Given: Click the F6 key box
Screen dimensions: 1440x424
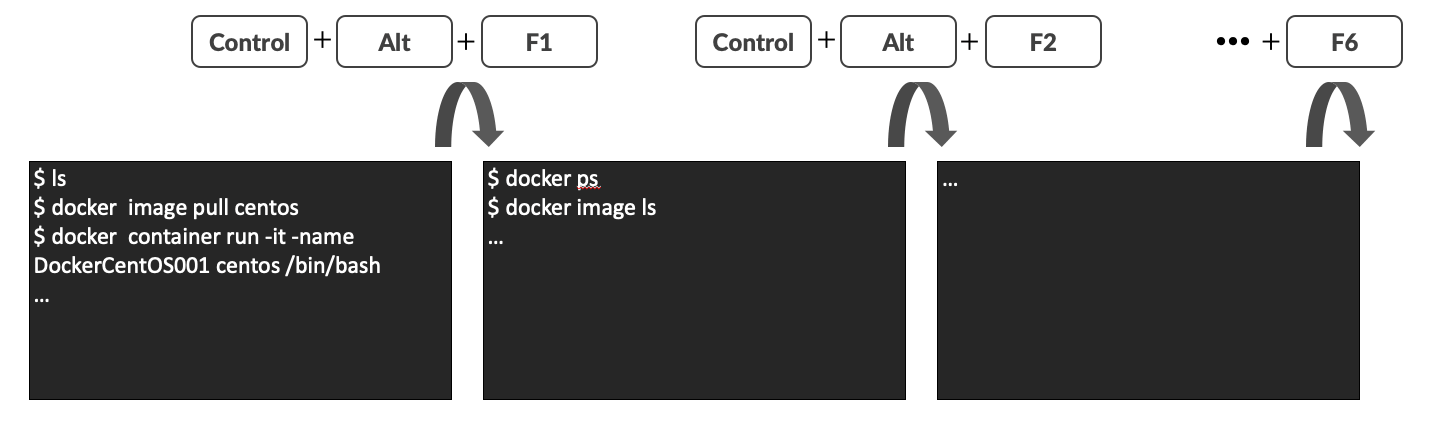Looking at the screenshot, I should [1345, 42].
